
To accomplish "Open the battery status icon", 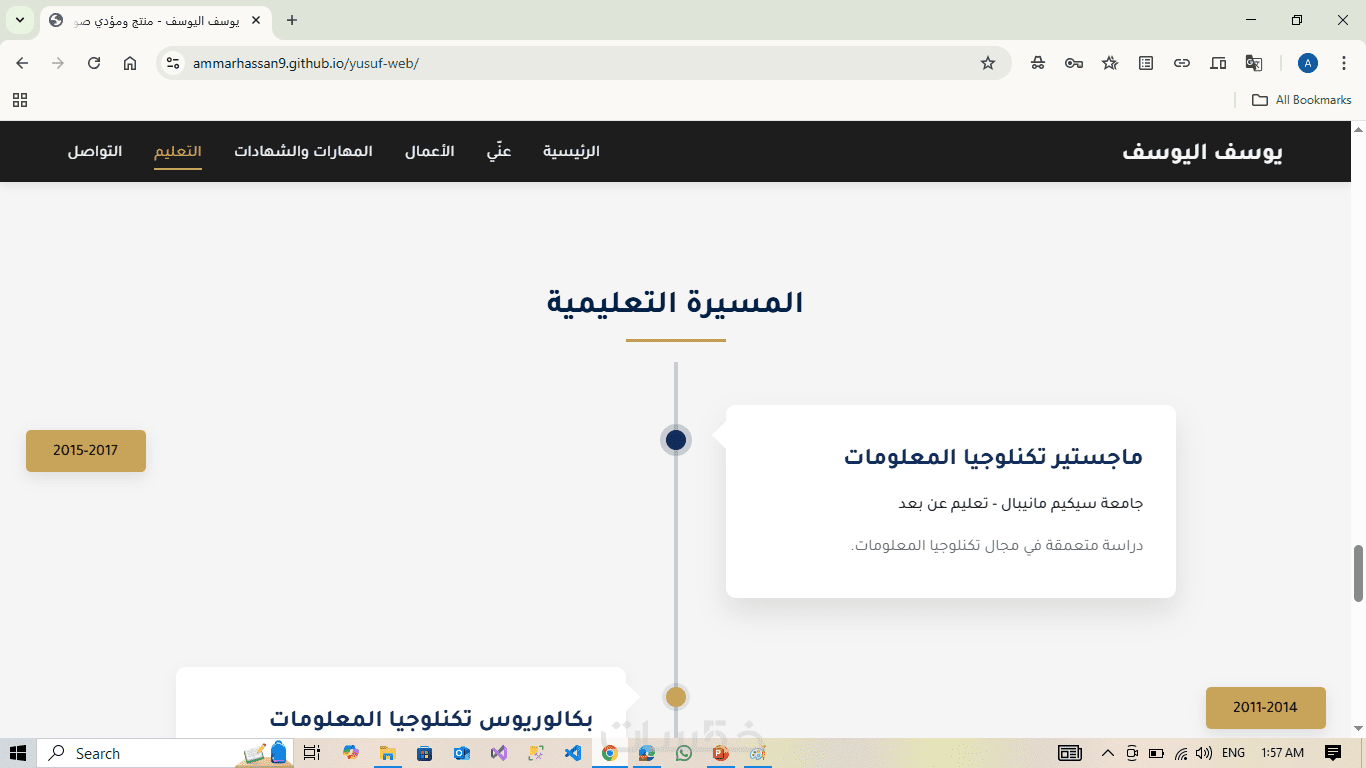I will pyautogui.click(x=1156, y=753).
